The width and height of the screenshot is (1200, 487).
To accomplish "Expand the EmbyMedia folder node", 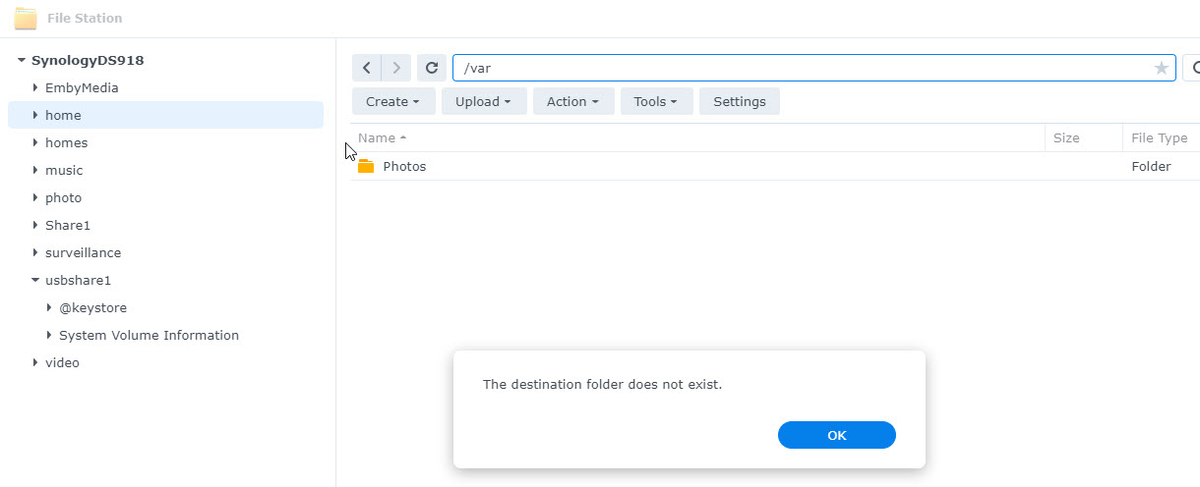I will click(x=35, y=88).
